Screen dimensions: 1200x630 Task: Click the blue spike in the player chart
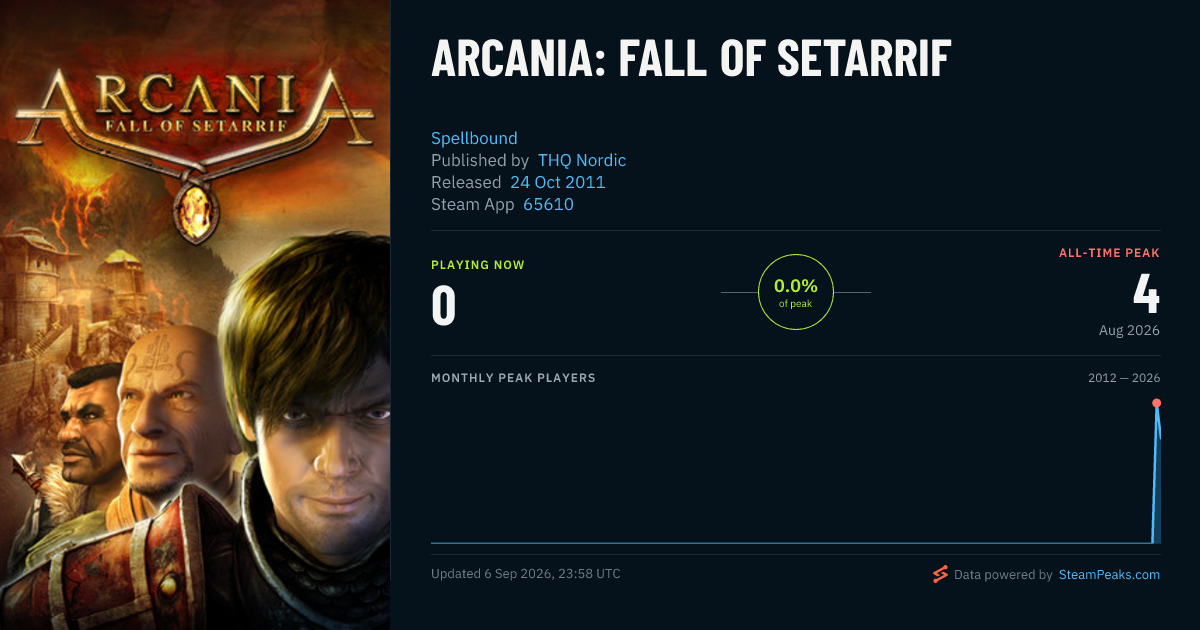(1157, 475)
